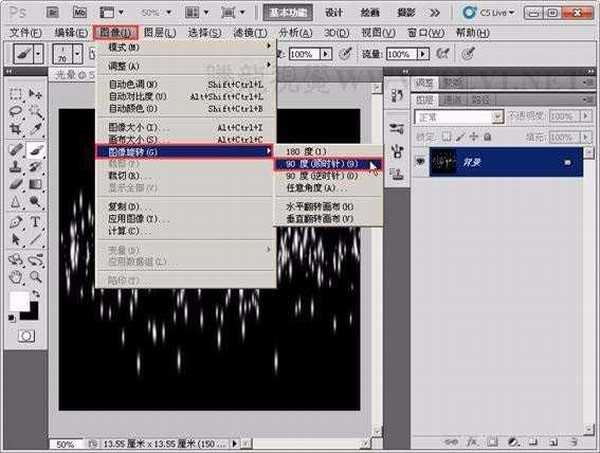The image size is (600, 453).
Task: Select the Move tool
Action: (x=36, y=95)
